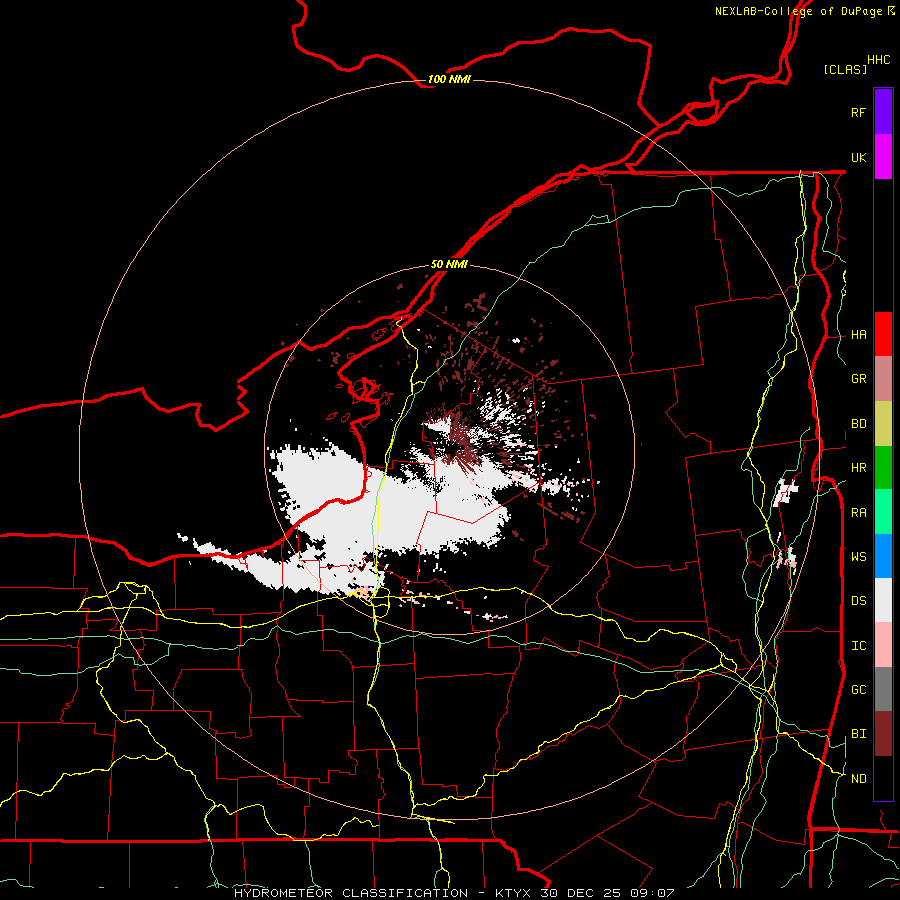Click the 50 NMI range ring label
Screen dimensions: 900x900
tap(449, 265)
